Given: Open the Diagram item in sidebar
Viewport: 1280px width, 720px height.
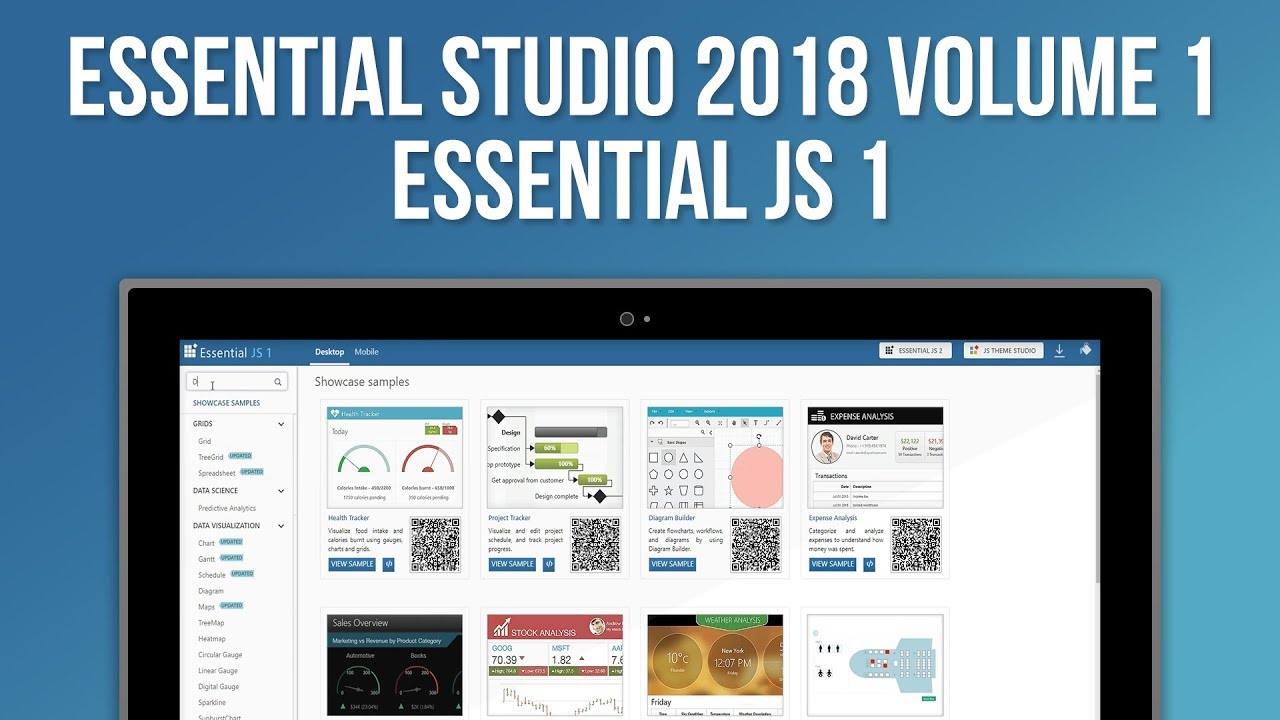Looking at the screenshot, I should [210, 591].
